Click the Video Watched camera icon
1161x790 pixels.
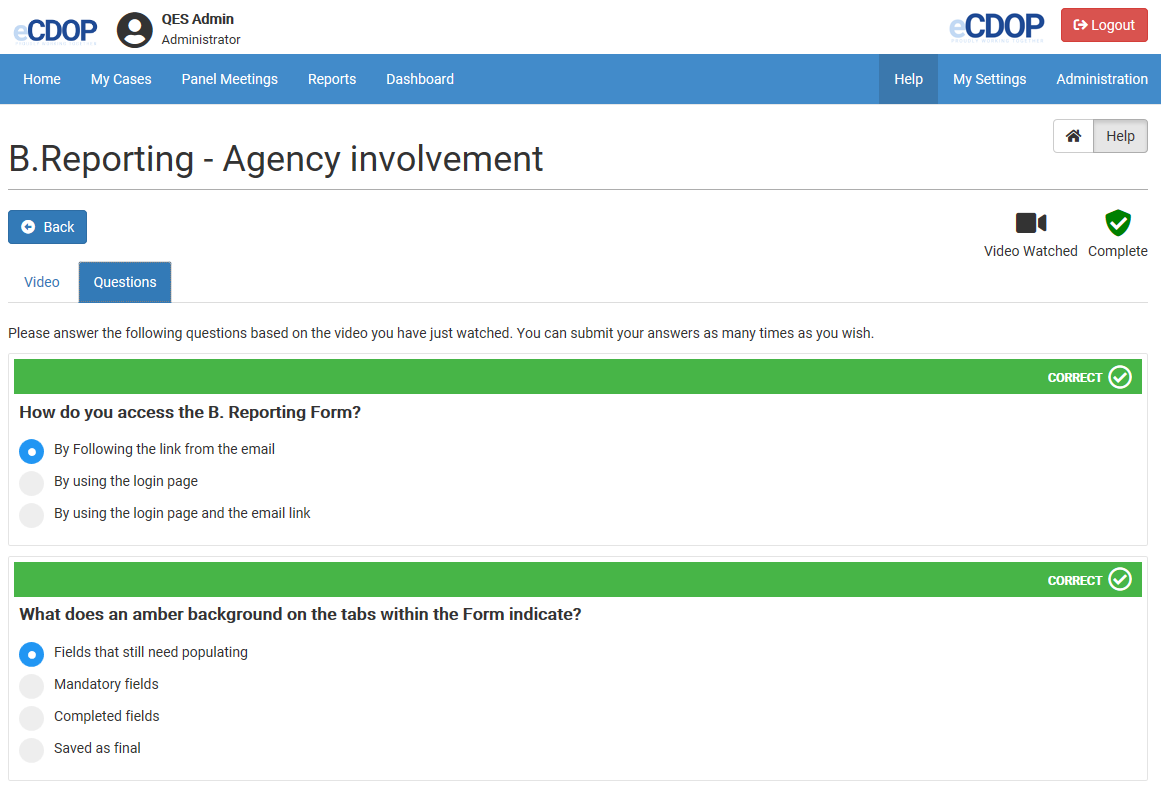coord(1030,223)
